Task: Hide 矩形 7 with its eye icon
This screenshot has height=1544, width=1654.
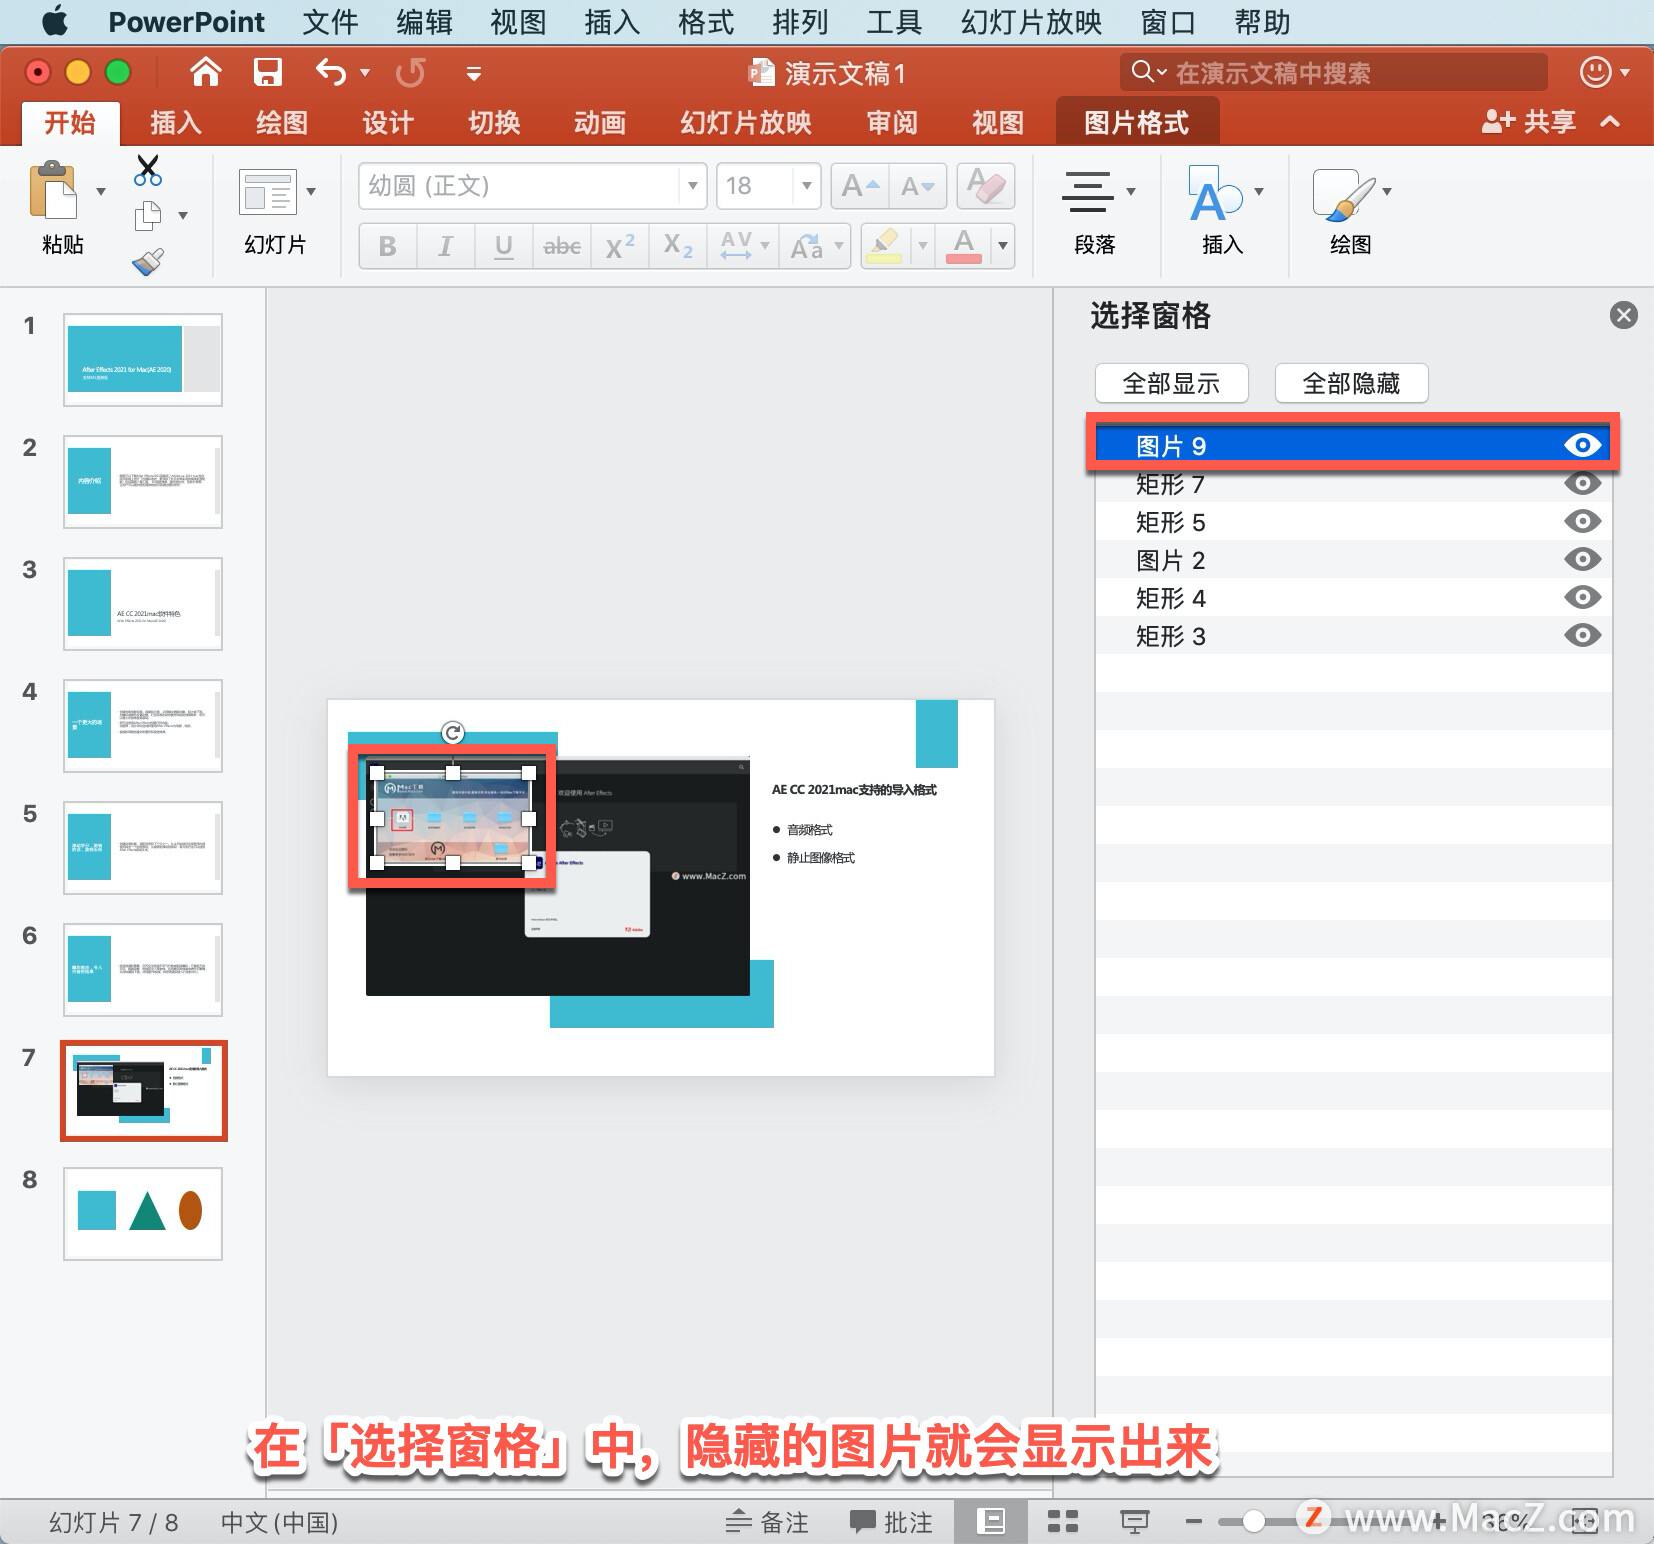Action: coord(1582,484)
